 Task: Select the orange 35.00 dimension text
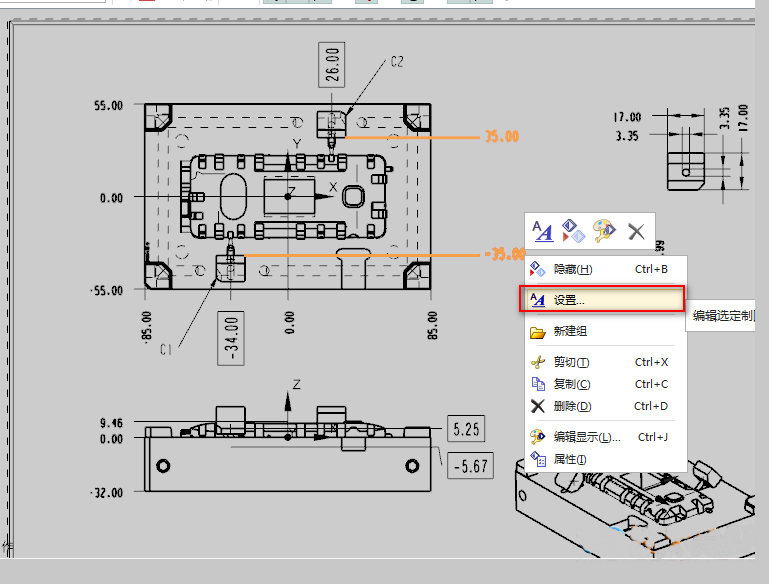(501, 137)
